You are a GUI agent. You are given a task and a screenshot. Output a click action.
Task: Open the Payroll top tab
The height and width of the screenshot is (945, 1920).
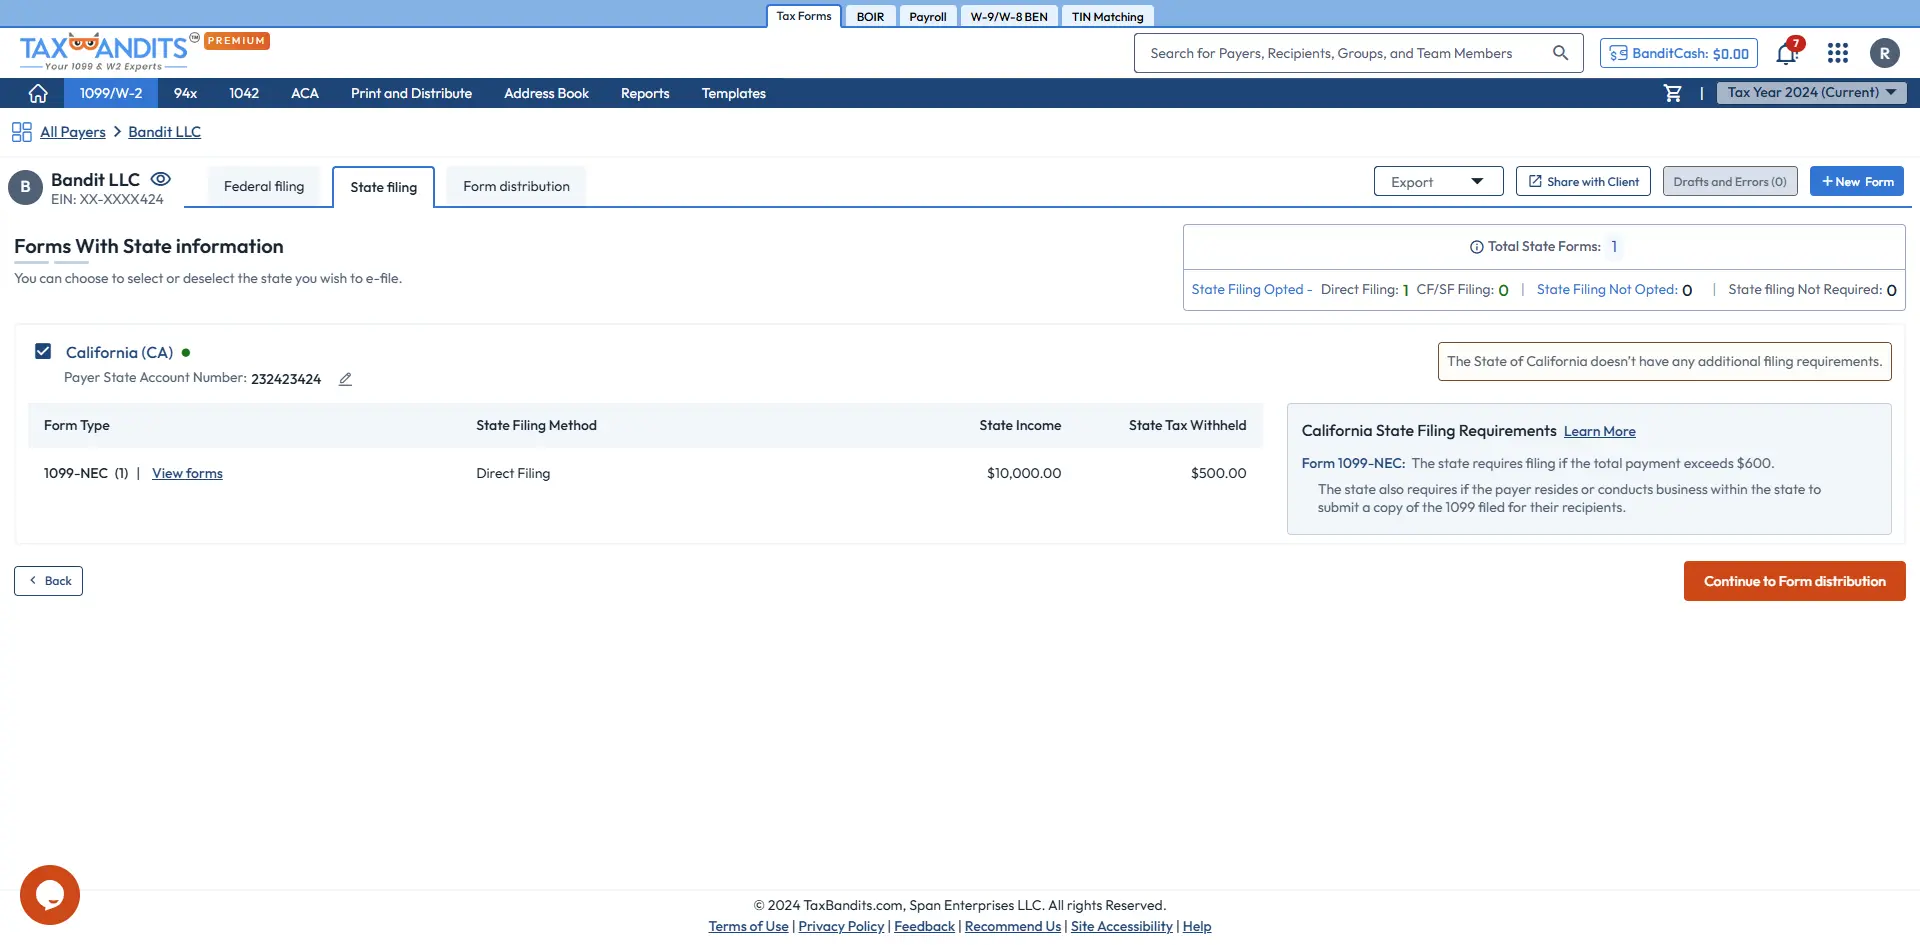pos(928,17)
